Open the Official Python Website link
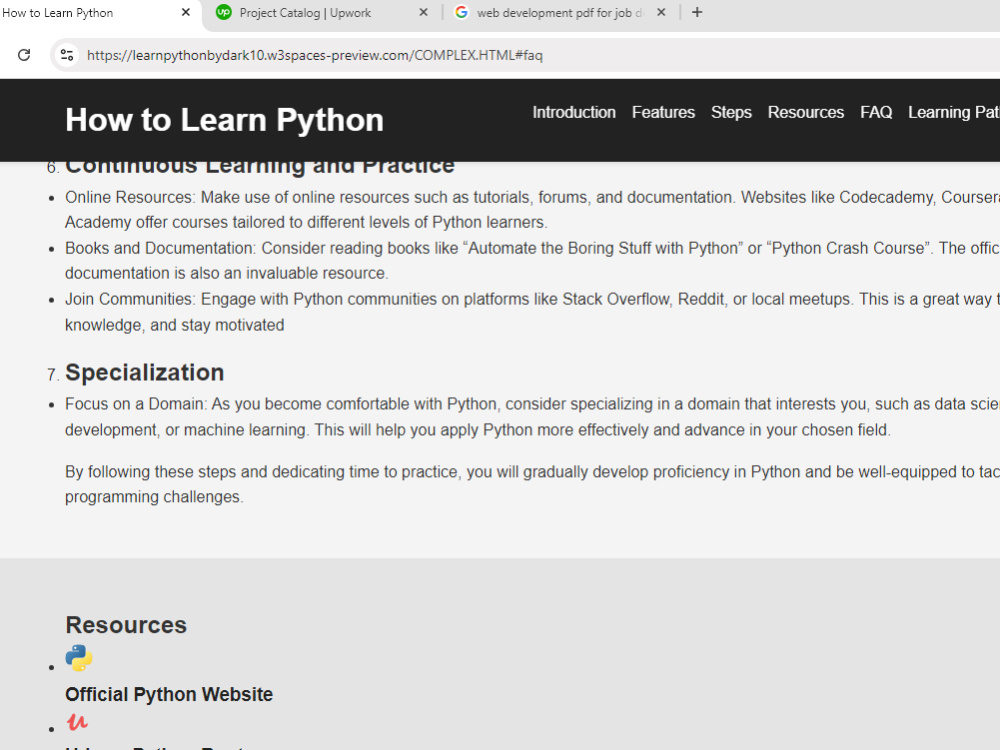 coord(169,694)
